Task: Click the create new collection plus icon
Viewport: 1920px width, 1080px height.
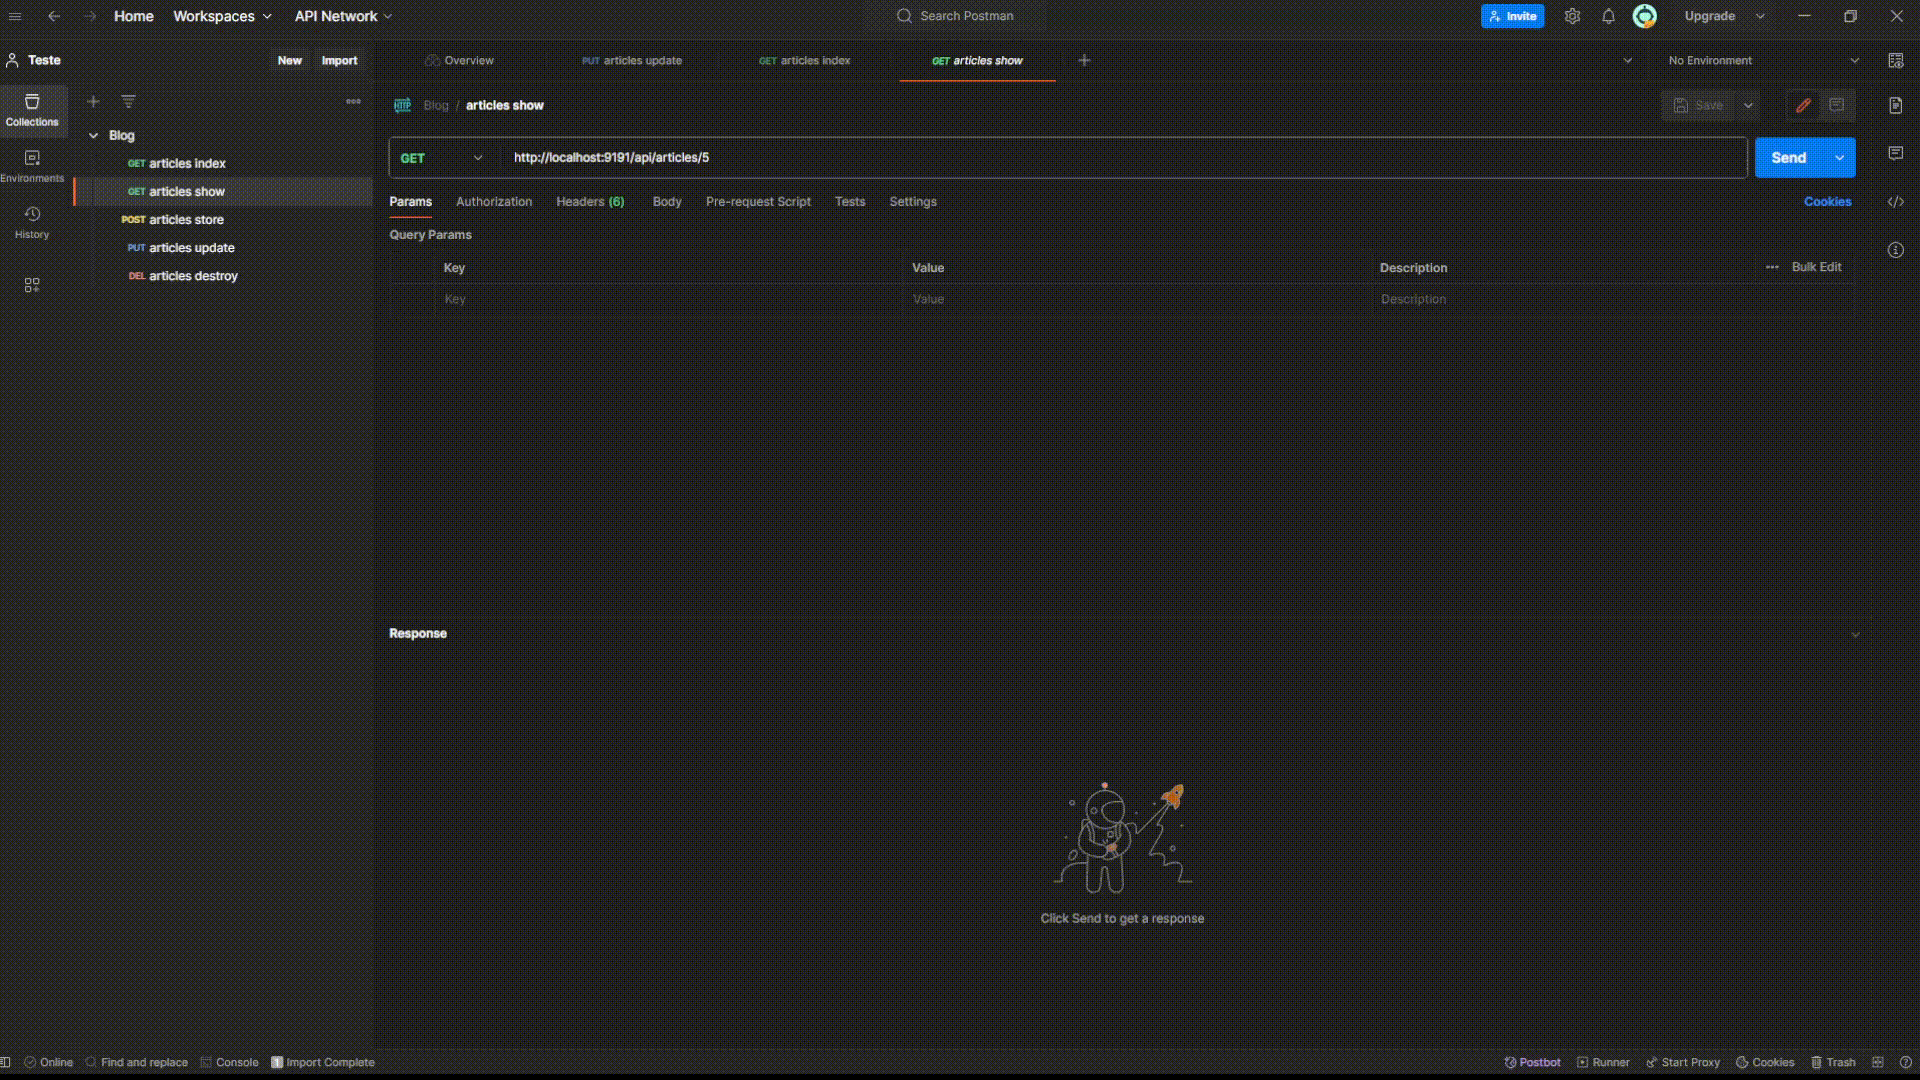Action: [93, 101]
